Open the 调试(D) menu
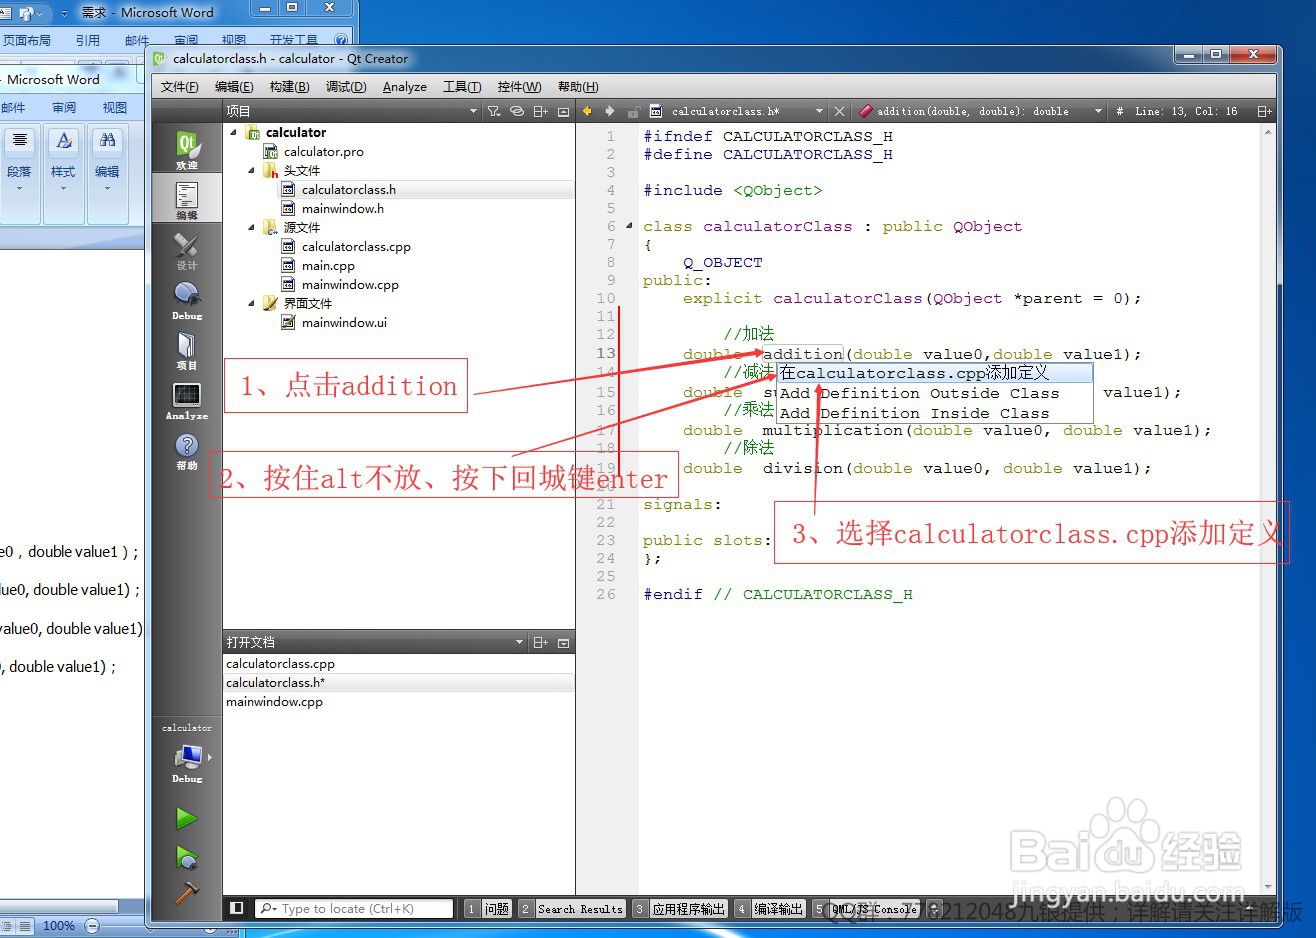 [346, 87]
